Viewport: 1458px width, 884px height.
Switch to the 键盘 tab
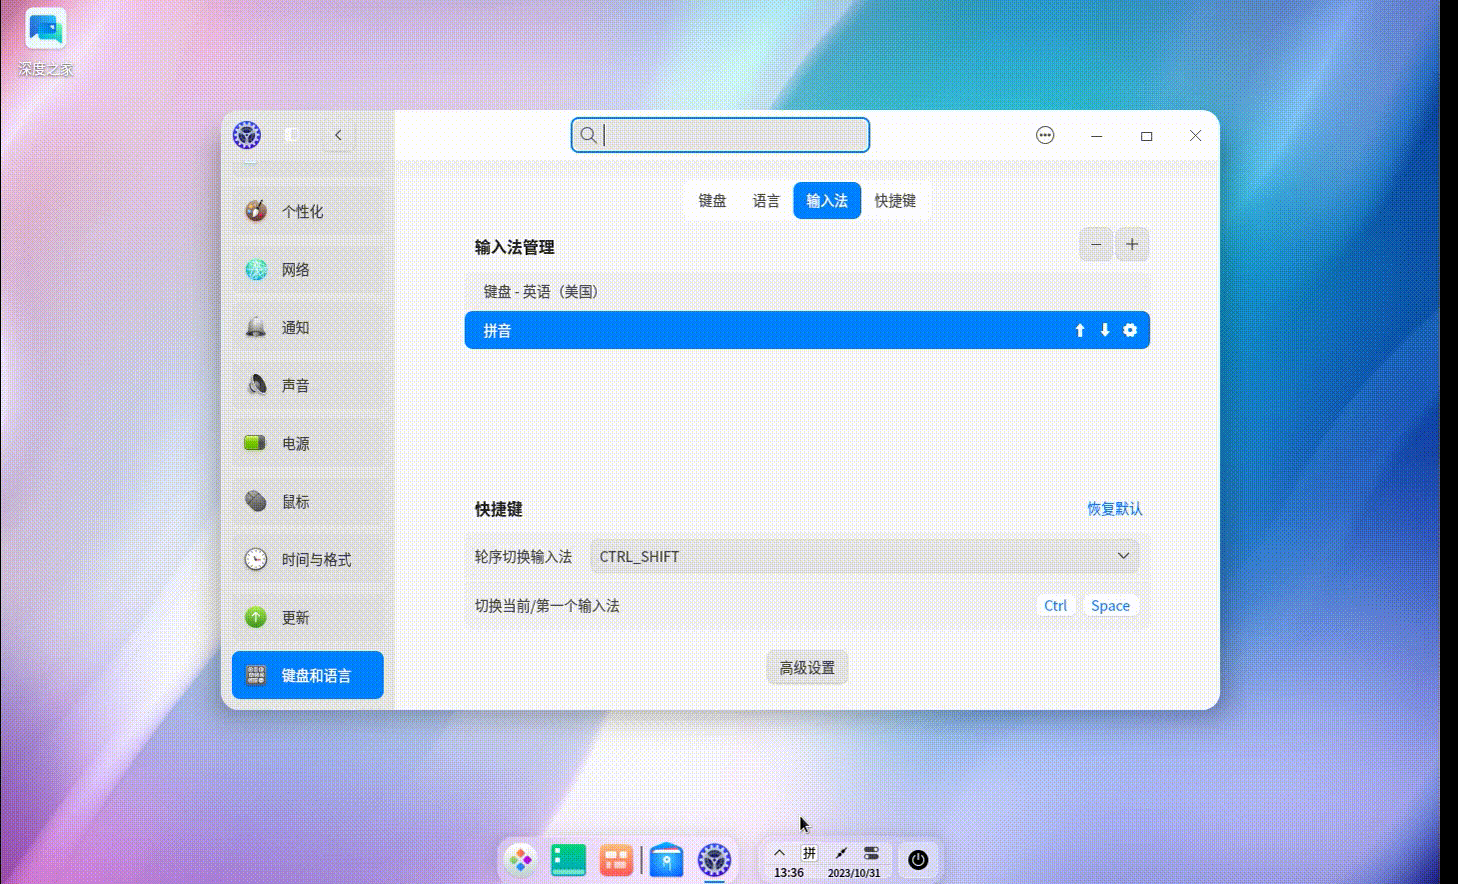pos(712,200)
